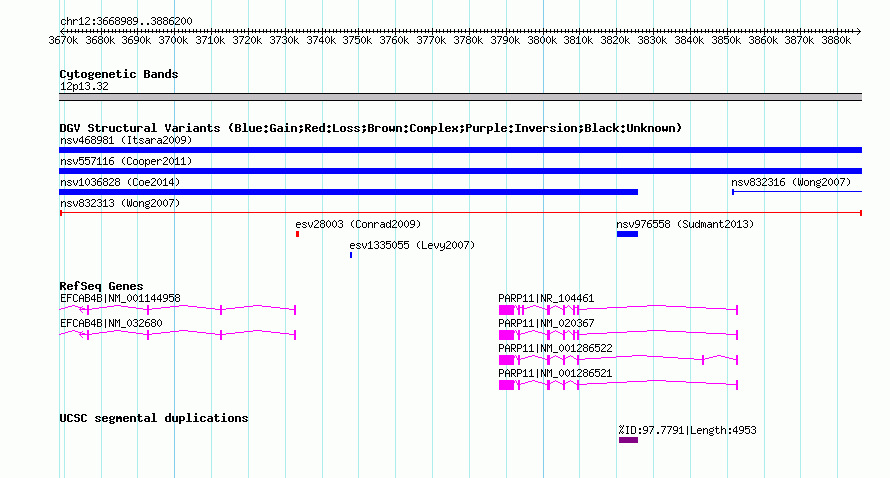Image resolution: width=890 pixels, height=478 pixels.
Task: Click the nsv468981 (Itsara2009) blue gain bar
Action: (460, 150)
